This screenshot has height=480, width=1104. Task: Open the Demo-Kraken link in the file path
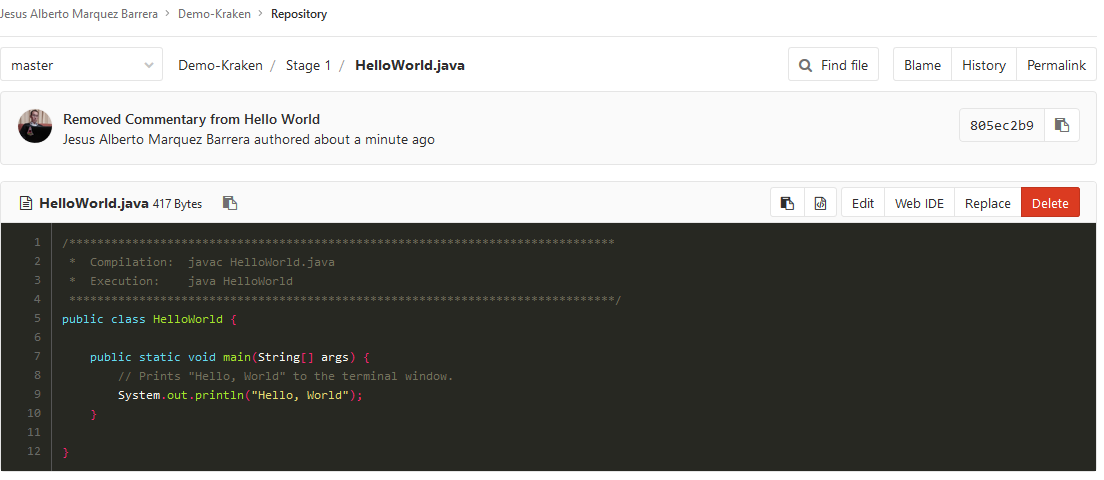coord(220,65)
